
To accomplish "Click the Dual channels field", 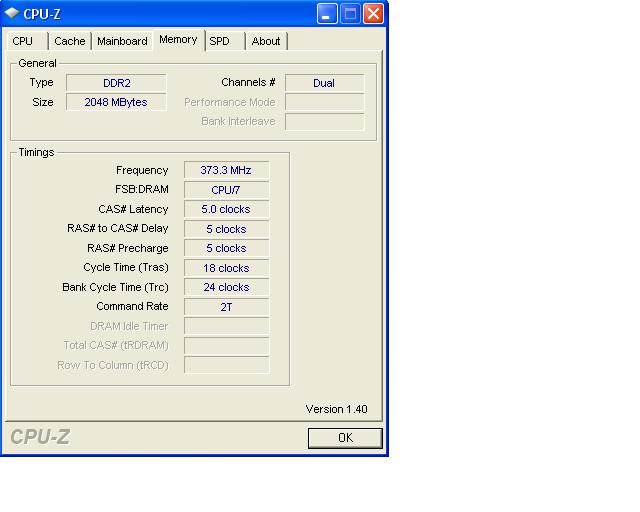I will click(x=324, y=83).
